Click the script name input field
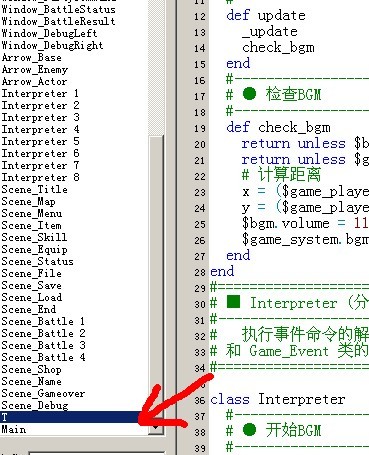369x455 pixels. point(97,453)
